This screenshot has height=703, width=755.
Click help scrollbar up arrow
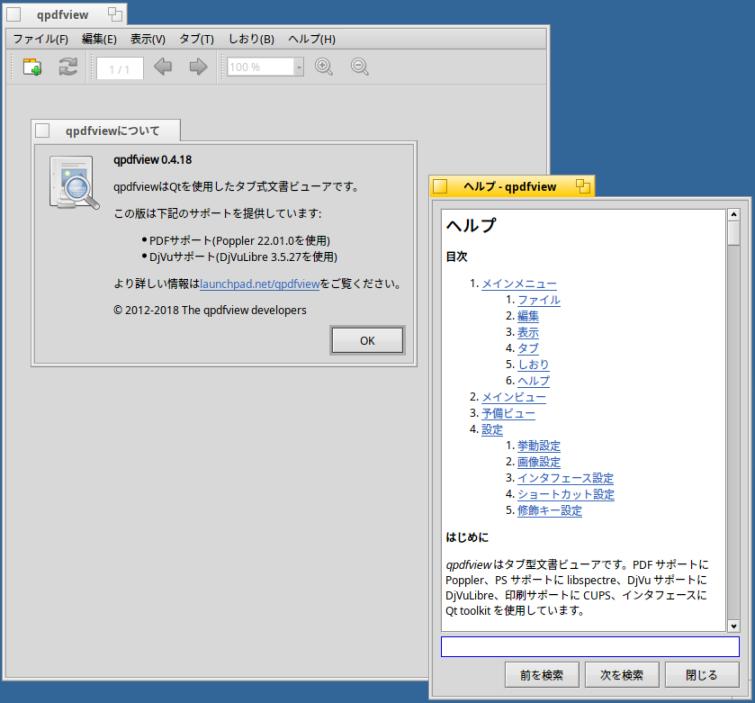pos(733,214)
